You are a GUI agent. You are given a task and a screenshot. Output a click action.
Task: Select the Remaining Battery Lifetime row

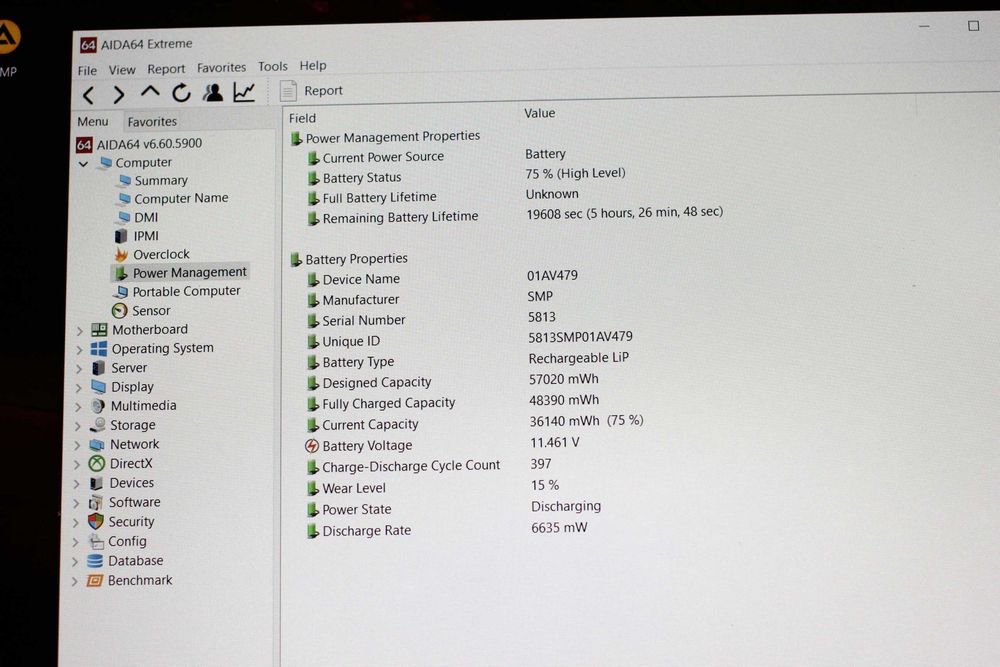click(x=517, y=216)
